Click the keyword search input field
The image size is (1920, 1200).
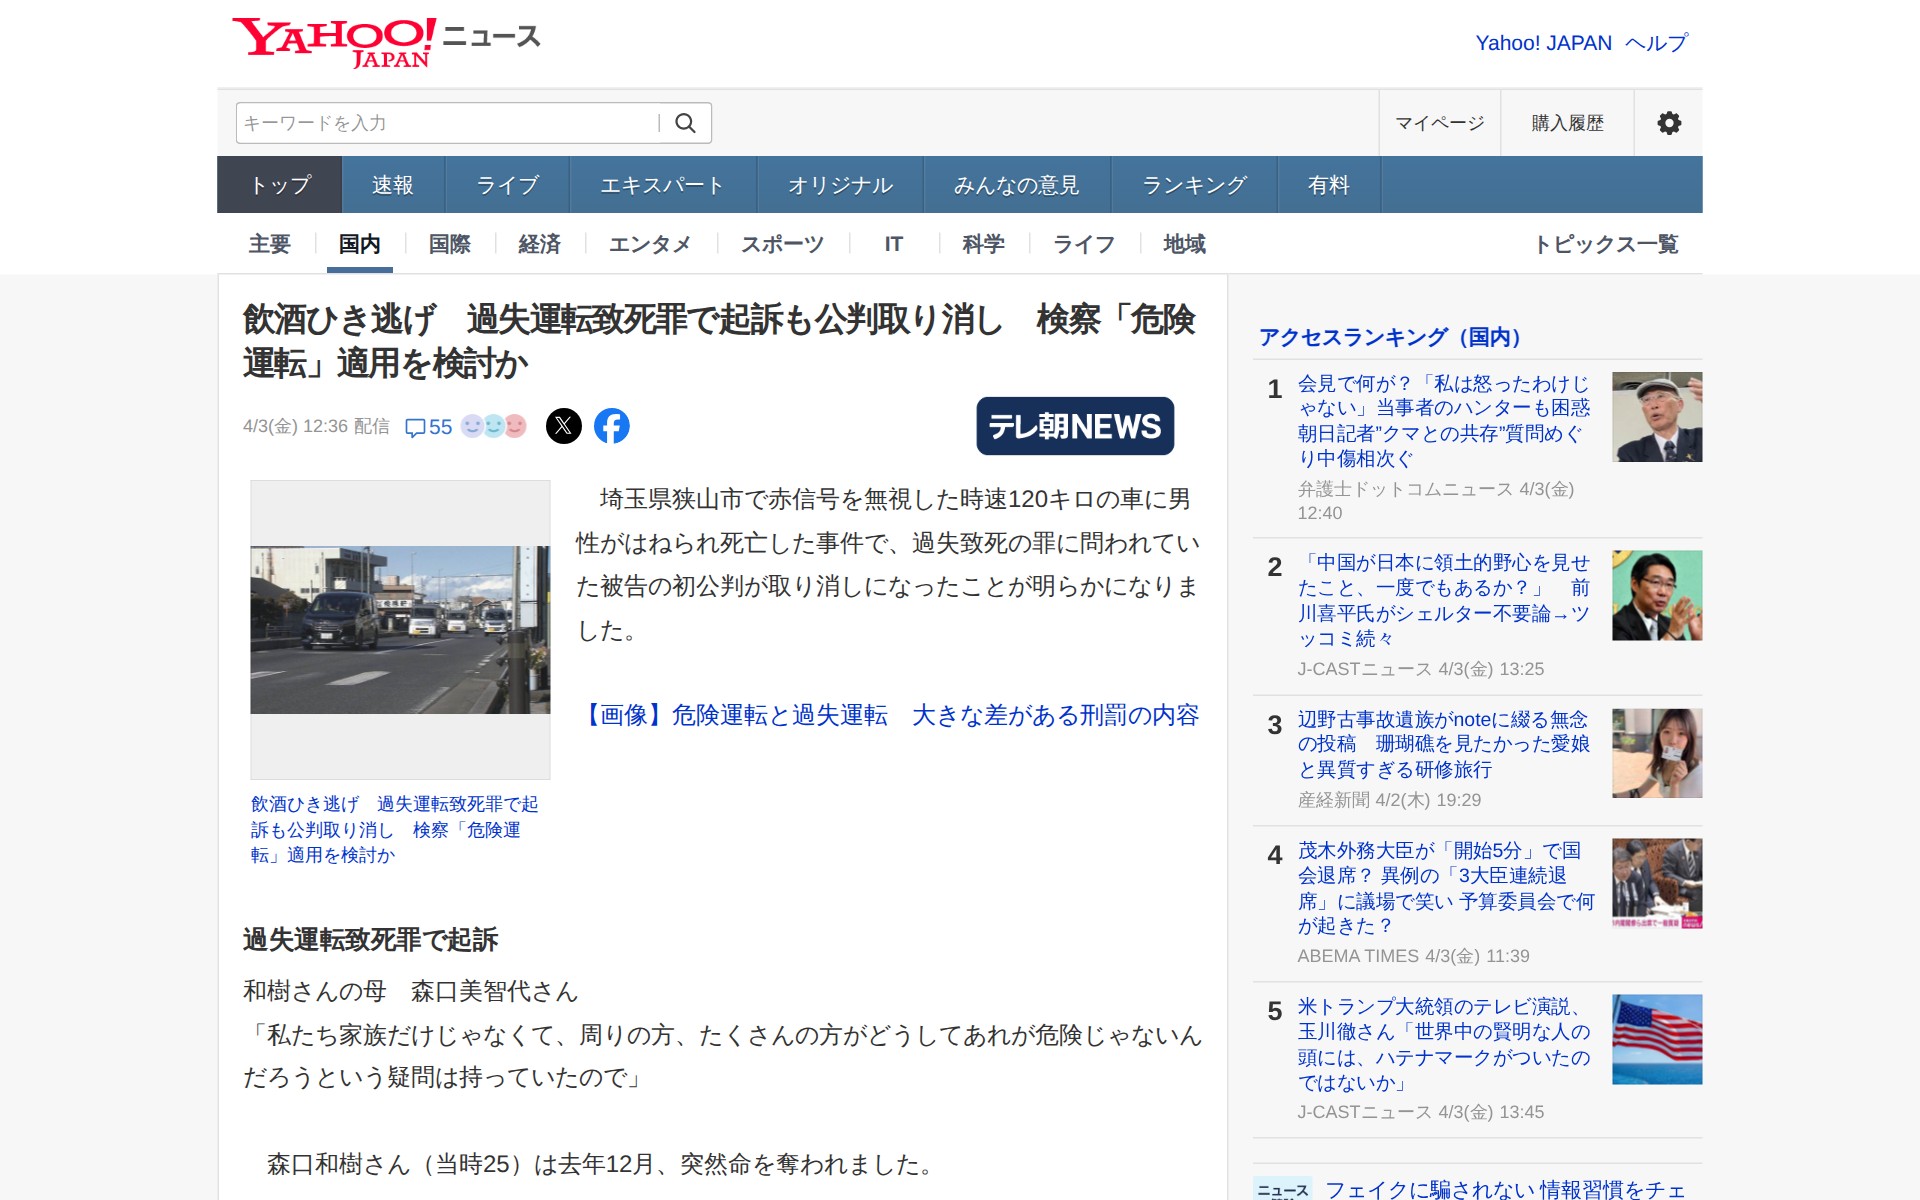point(448,123)
